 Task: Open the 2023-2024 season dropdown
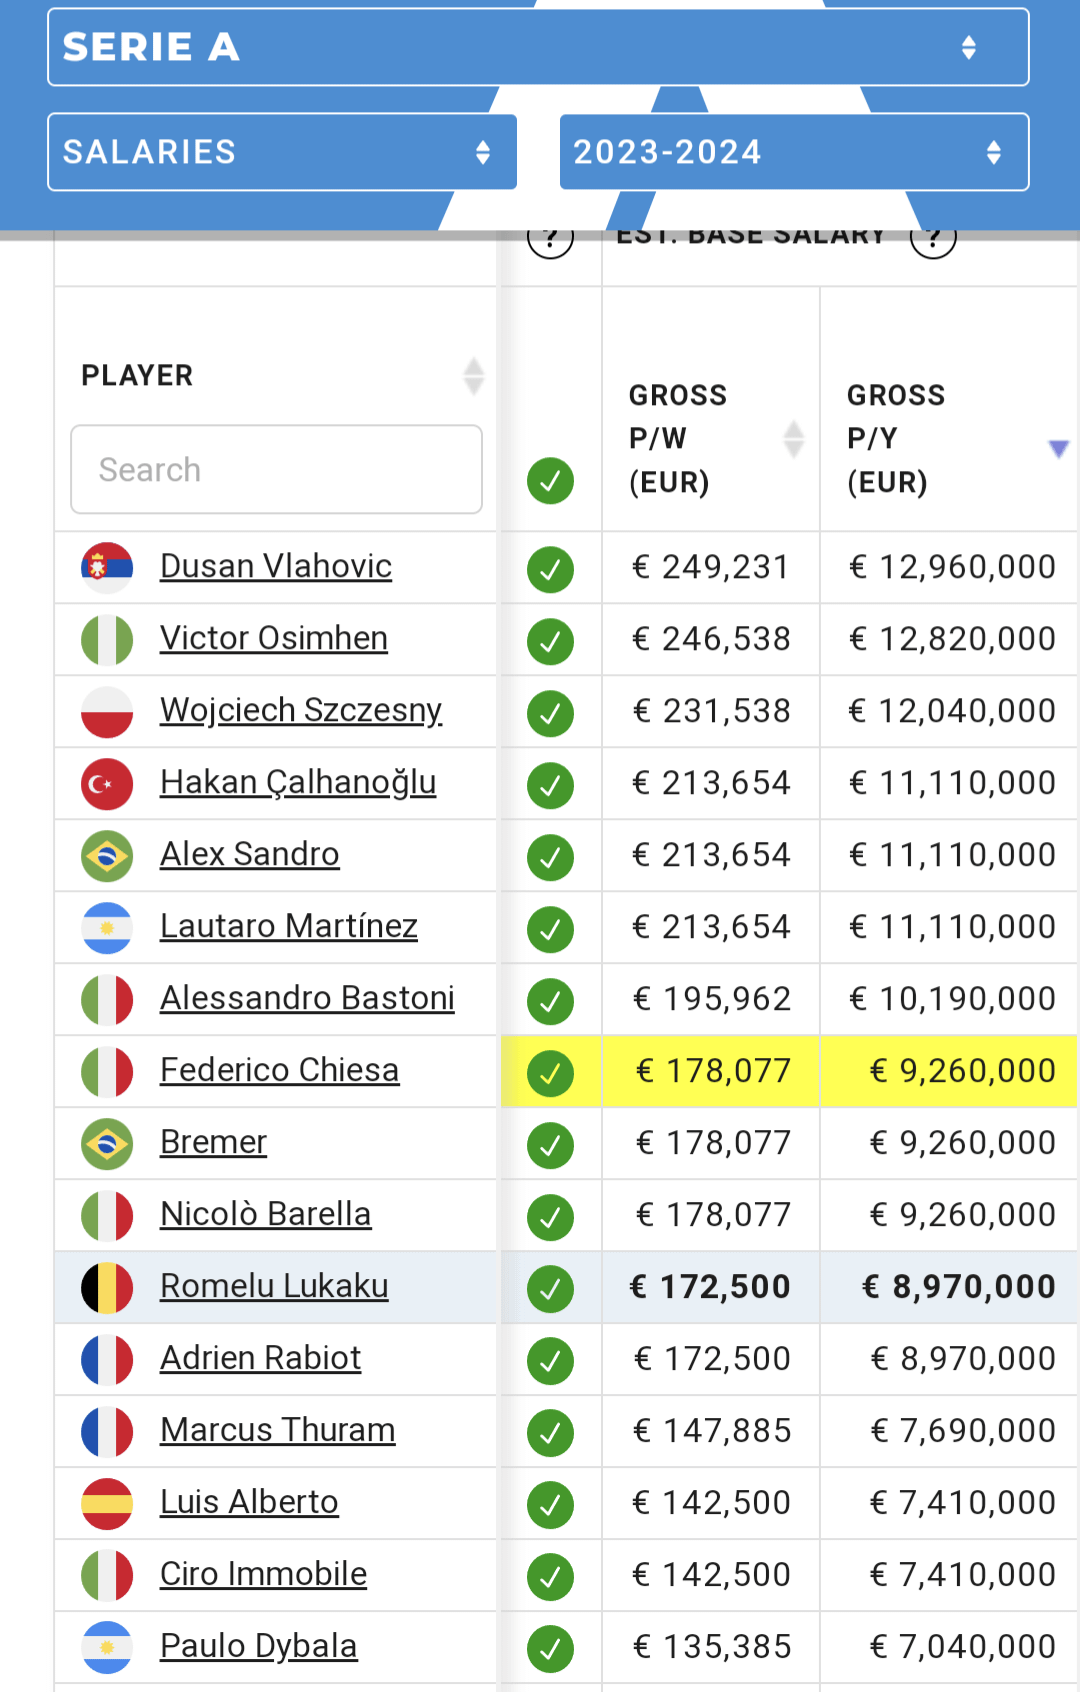794,152
